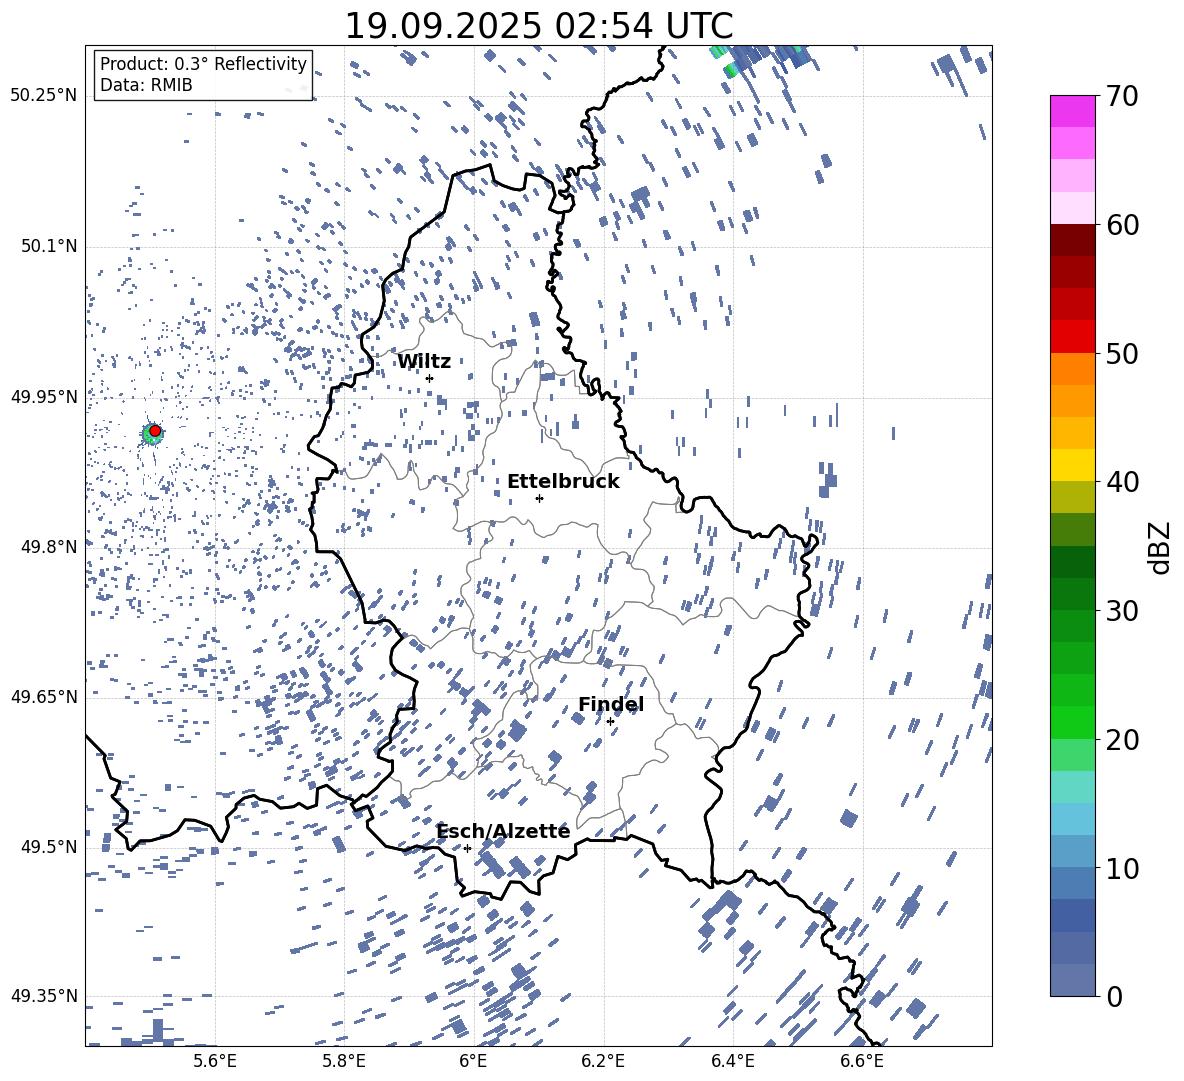Click the Product 0.3° Reflectivity info box
The width and height of the screenshot is (1184, 1081).
[203, 75]
